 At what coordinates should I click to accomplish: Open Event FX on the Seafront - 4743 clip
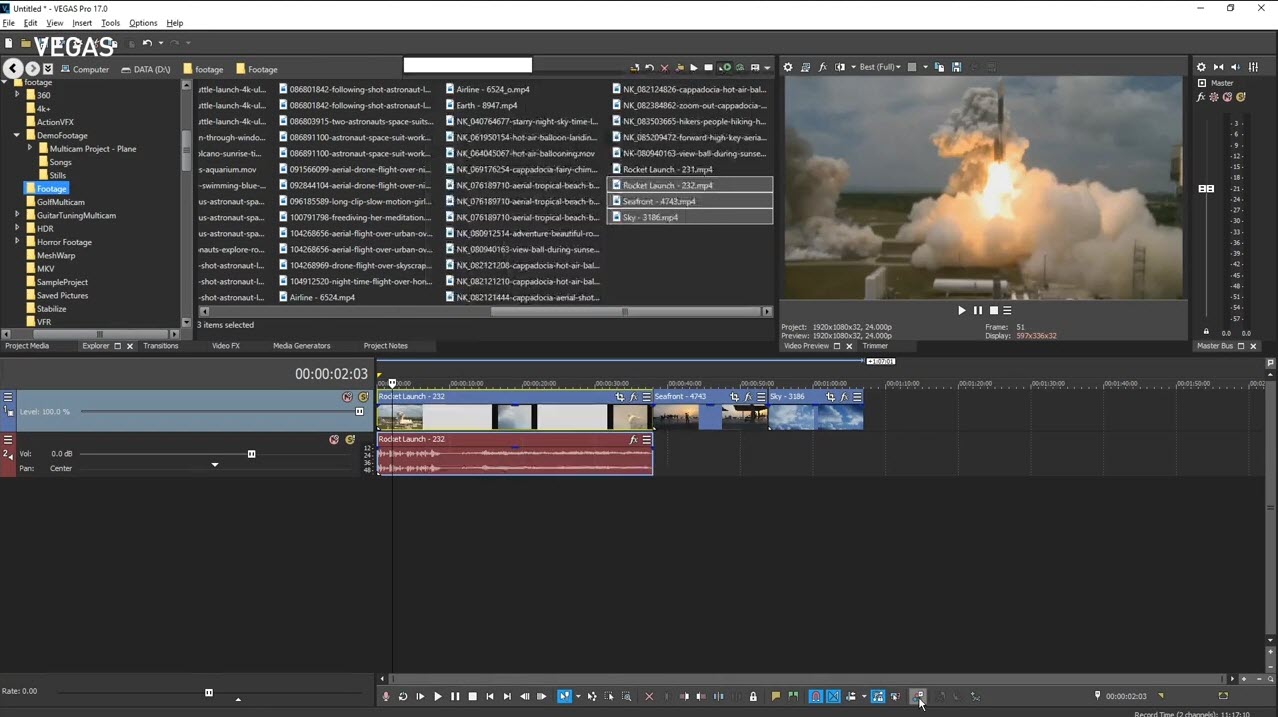click(746, 397)
